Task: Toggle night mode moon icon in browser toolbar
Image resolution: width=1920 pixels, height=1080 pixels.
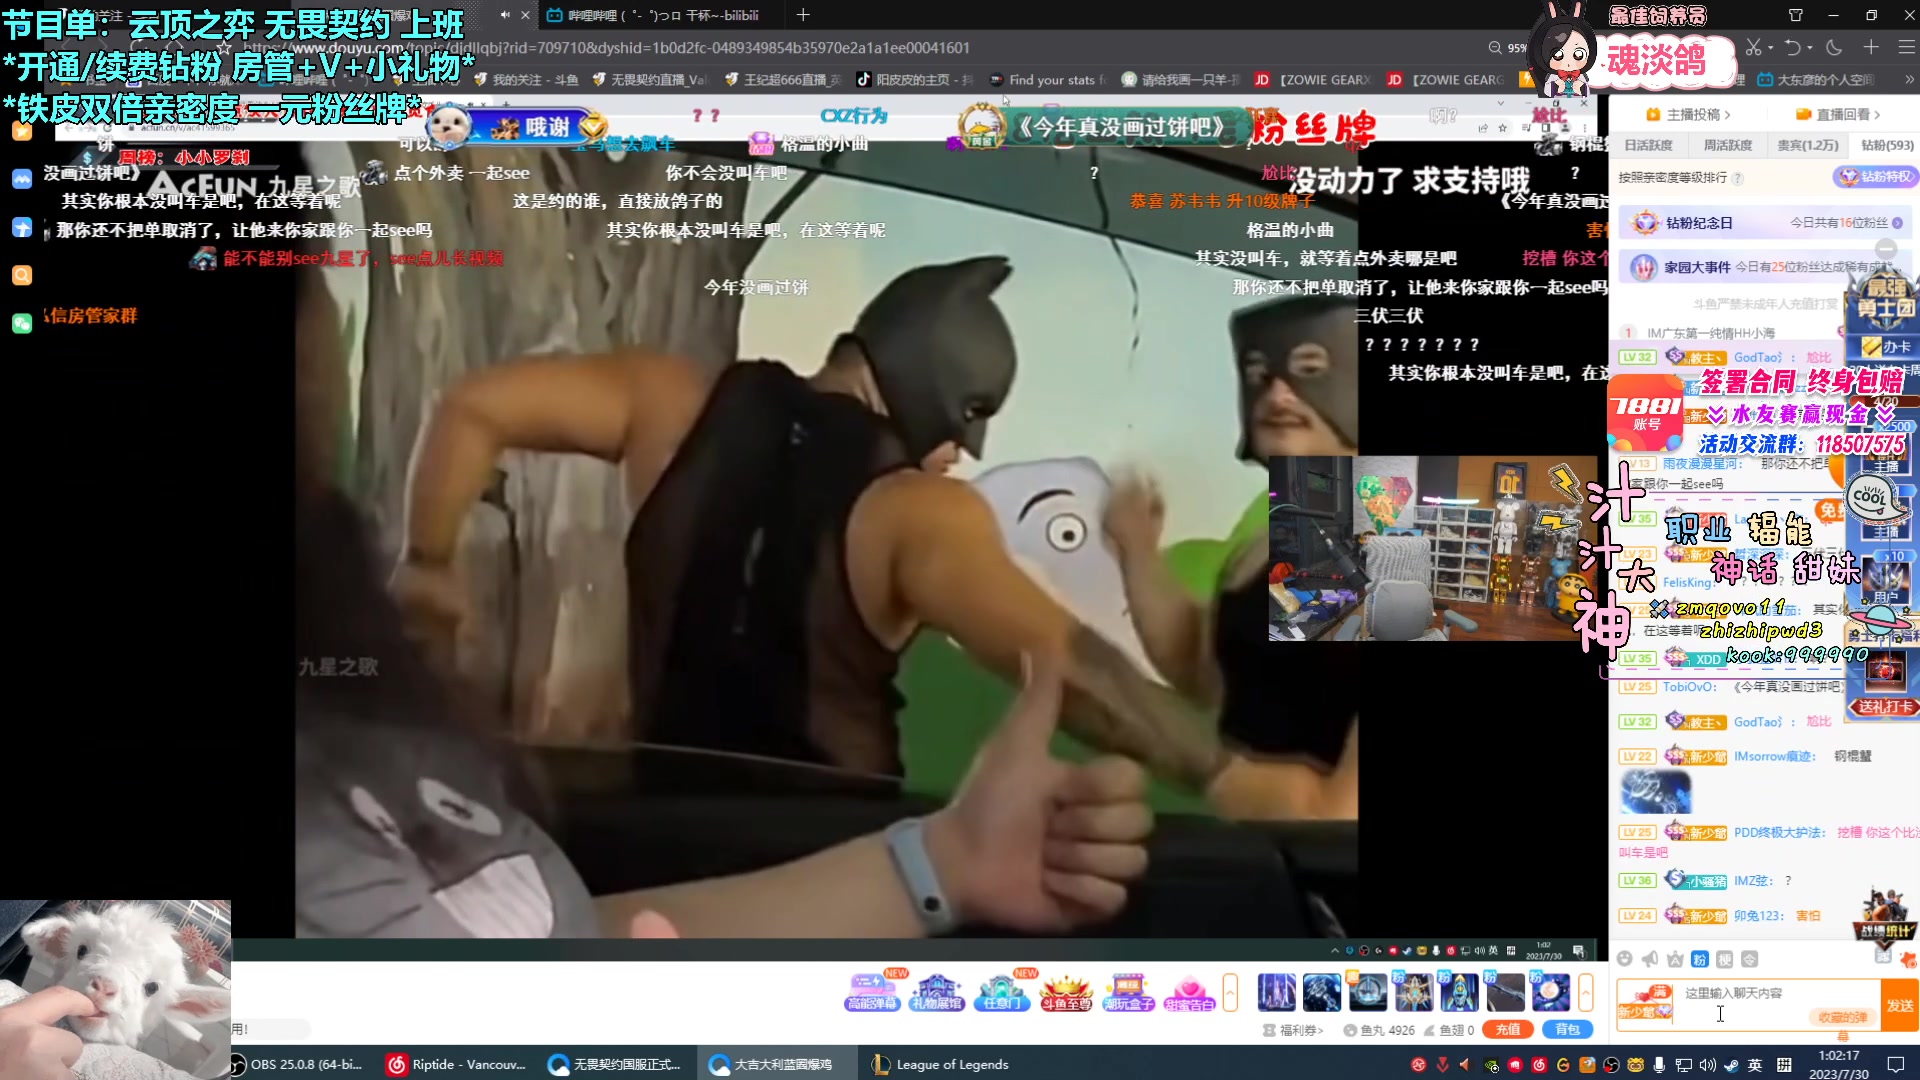Action: tap(1834, 47)
